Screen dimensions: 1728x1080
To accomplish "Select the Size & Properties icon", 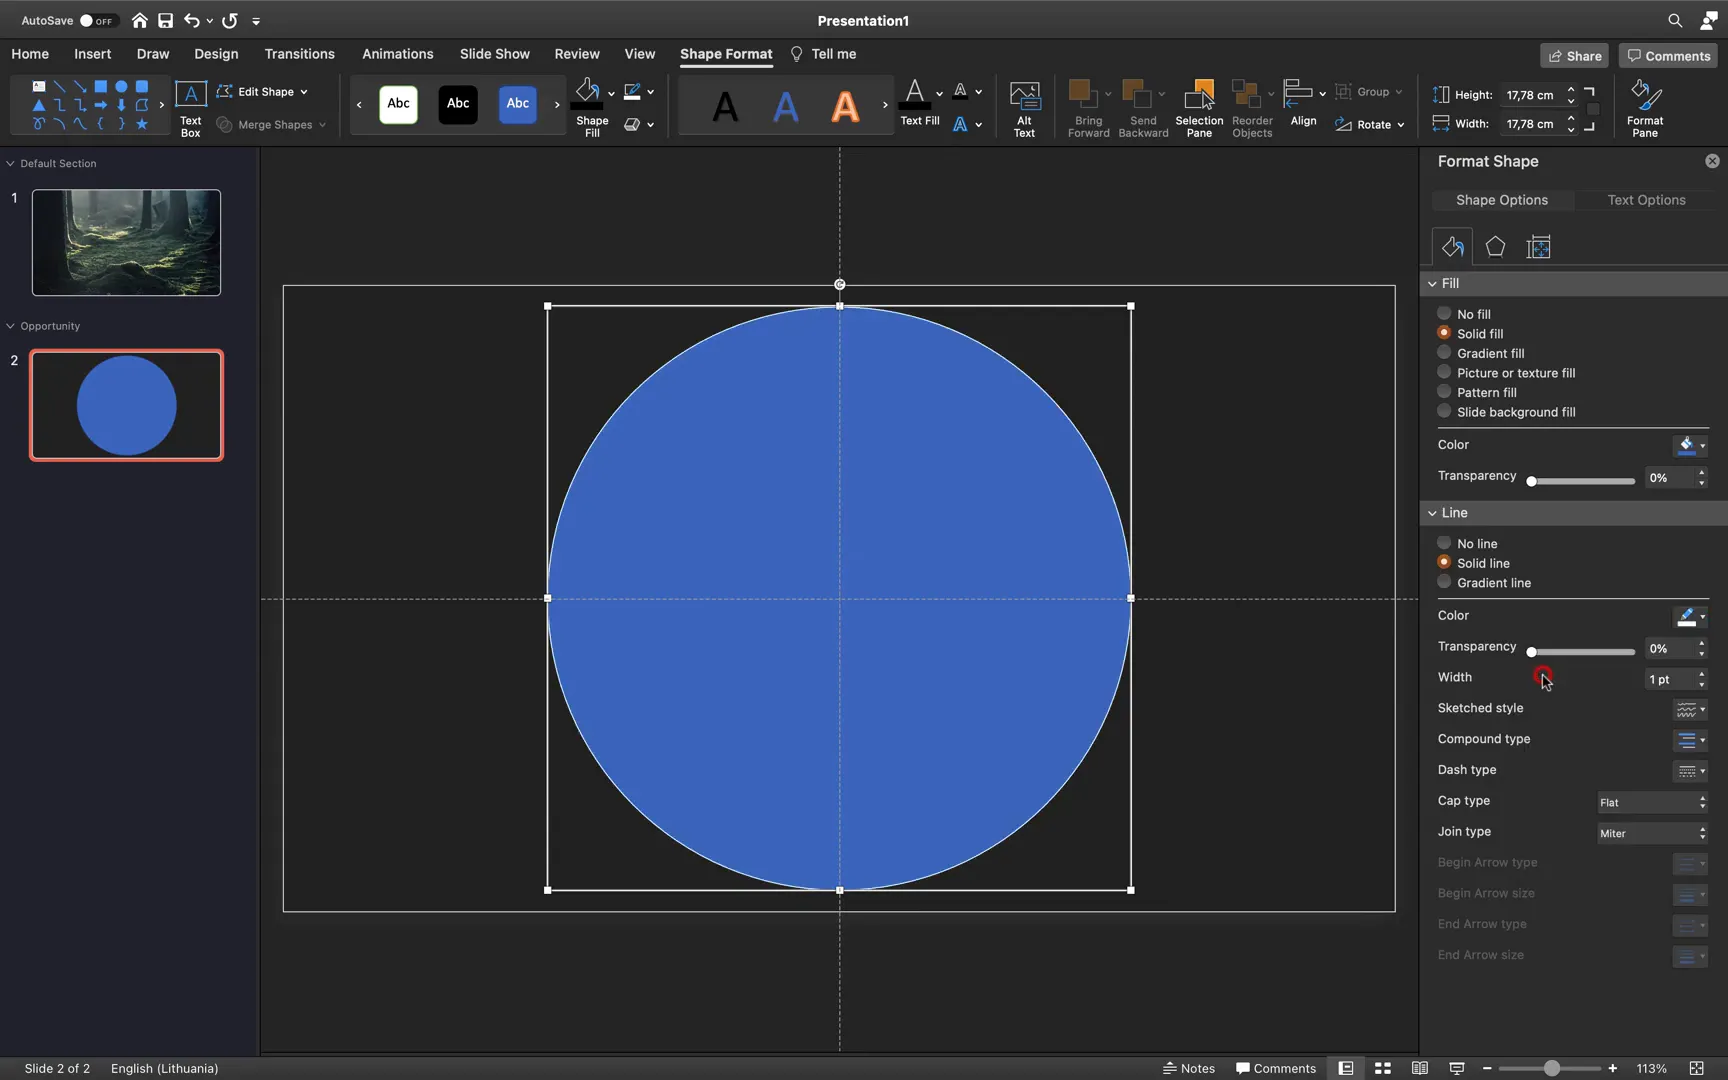I will [1539, 246].
